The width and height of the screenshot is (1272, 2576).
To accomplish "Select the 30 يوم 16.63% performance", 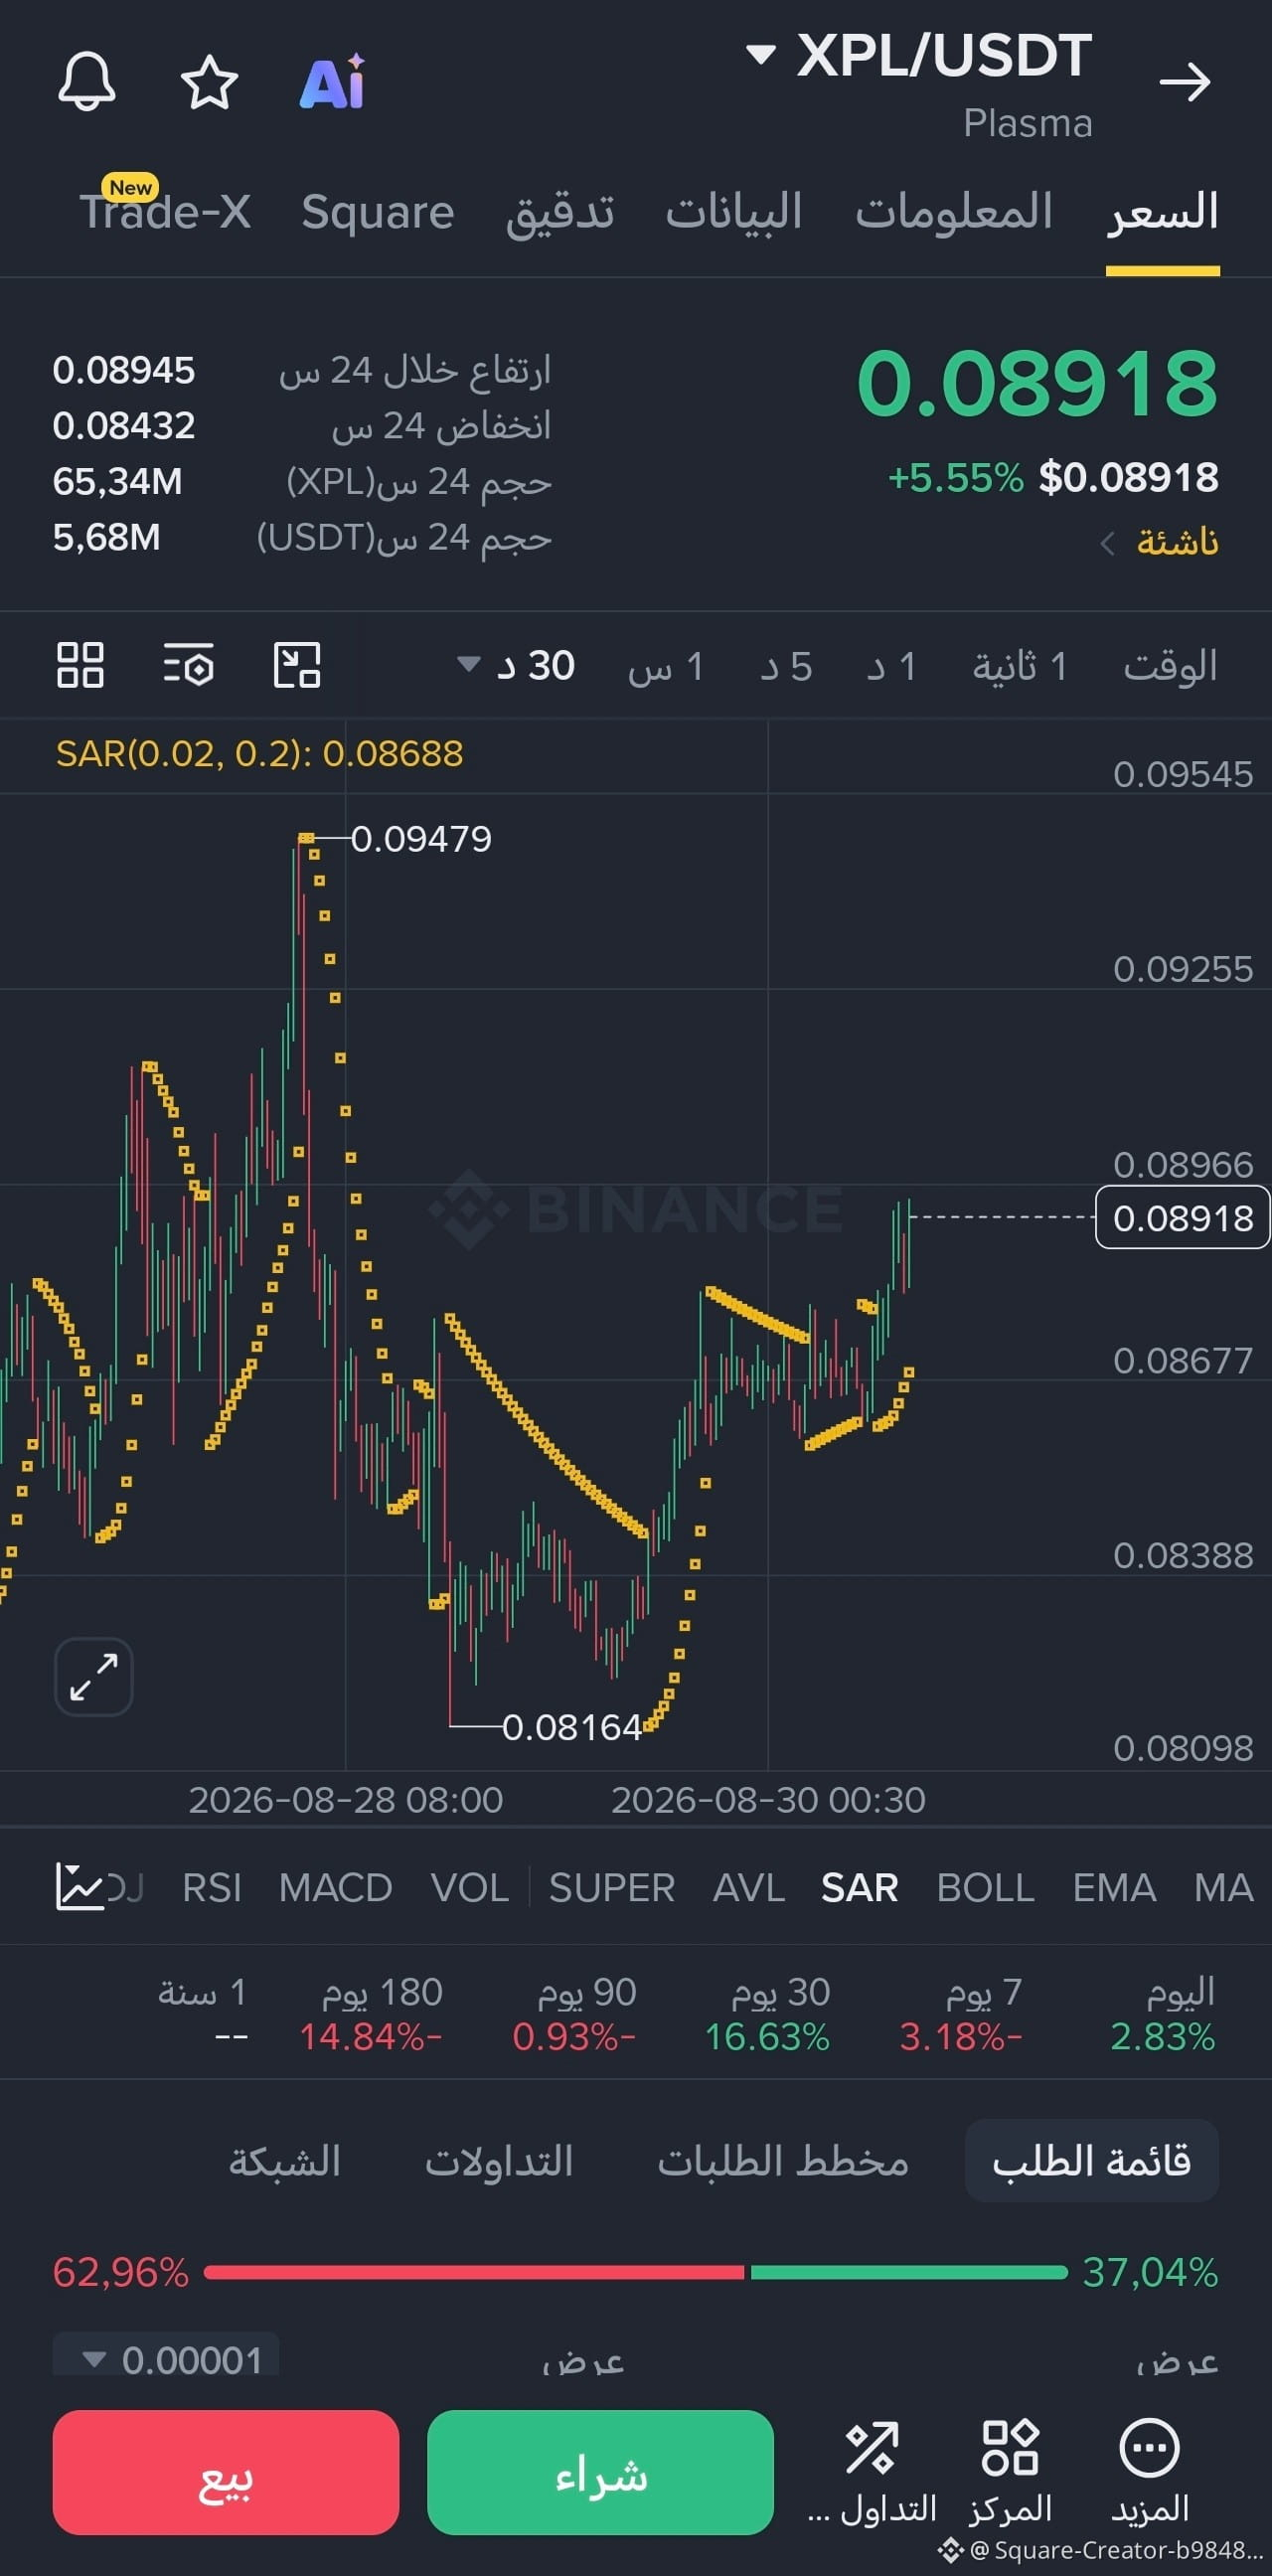I will [x=768, y=2013].
